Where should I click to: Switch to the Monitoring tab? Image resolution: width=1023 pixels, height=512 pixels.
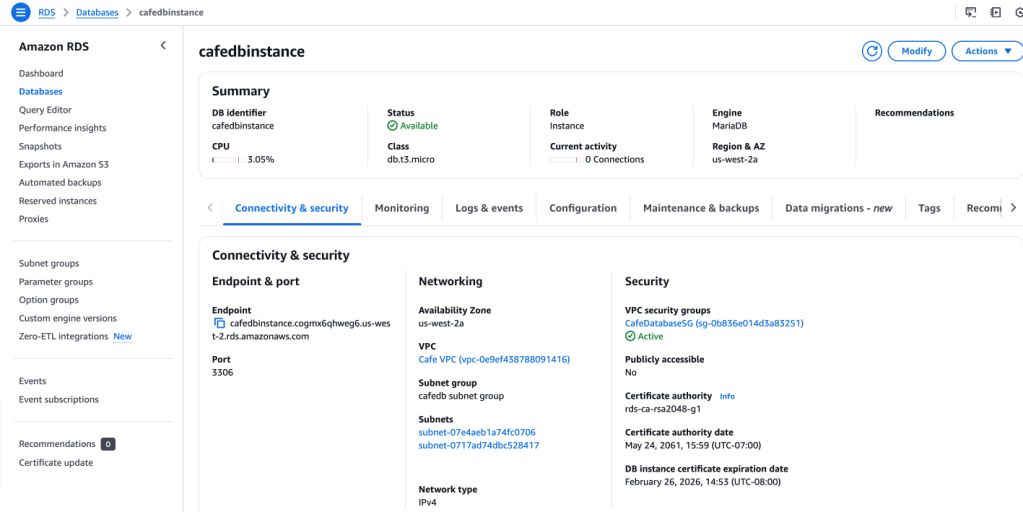(x=401, y=208)
